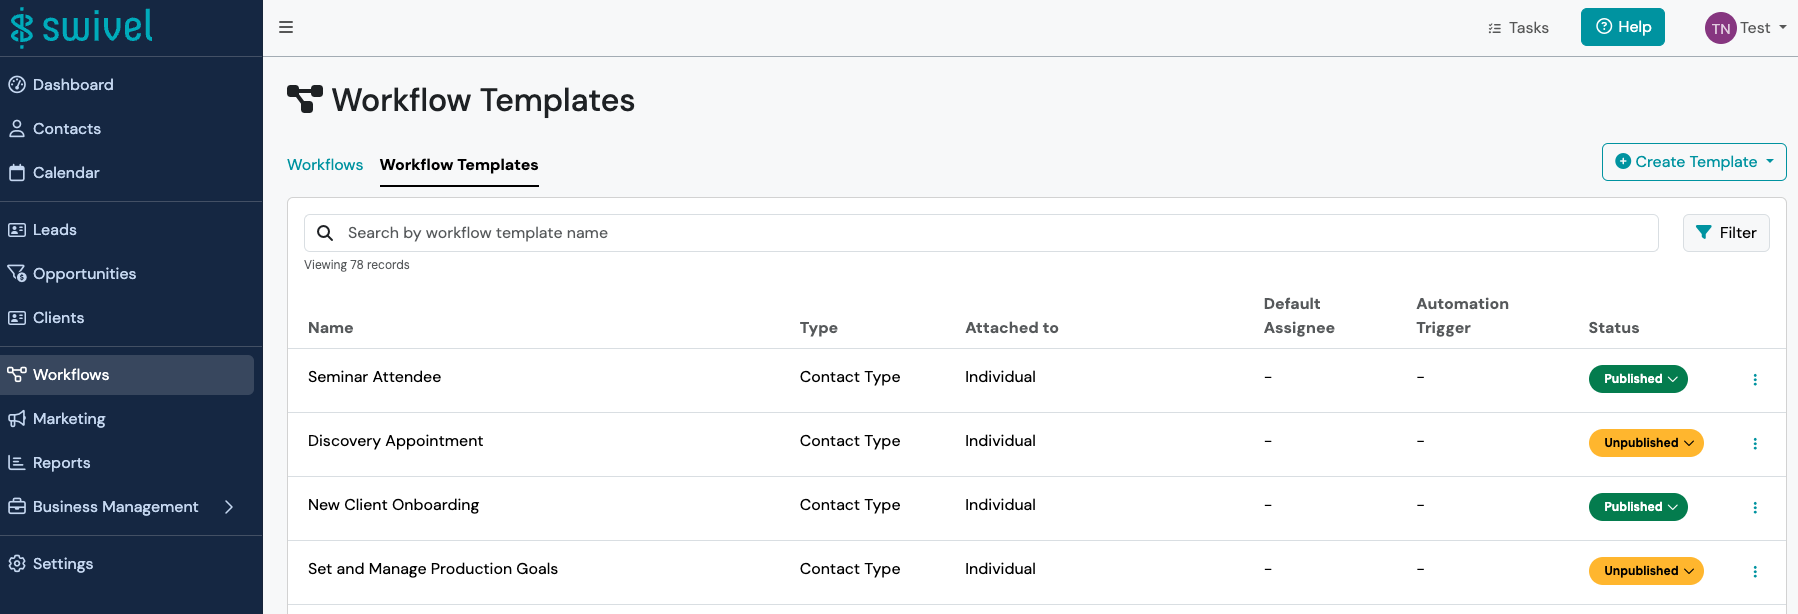Image resolution: width=1798 pixels, height=614 pixels.
Task: Click the TN user avatar
Action: click(1720, 28)
